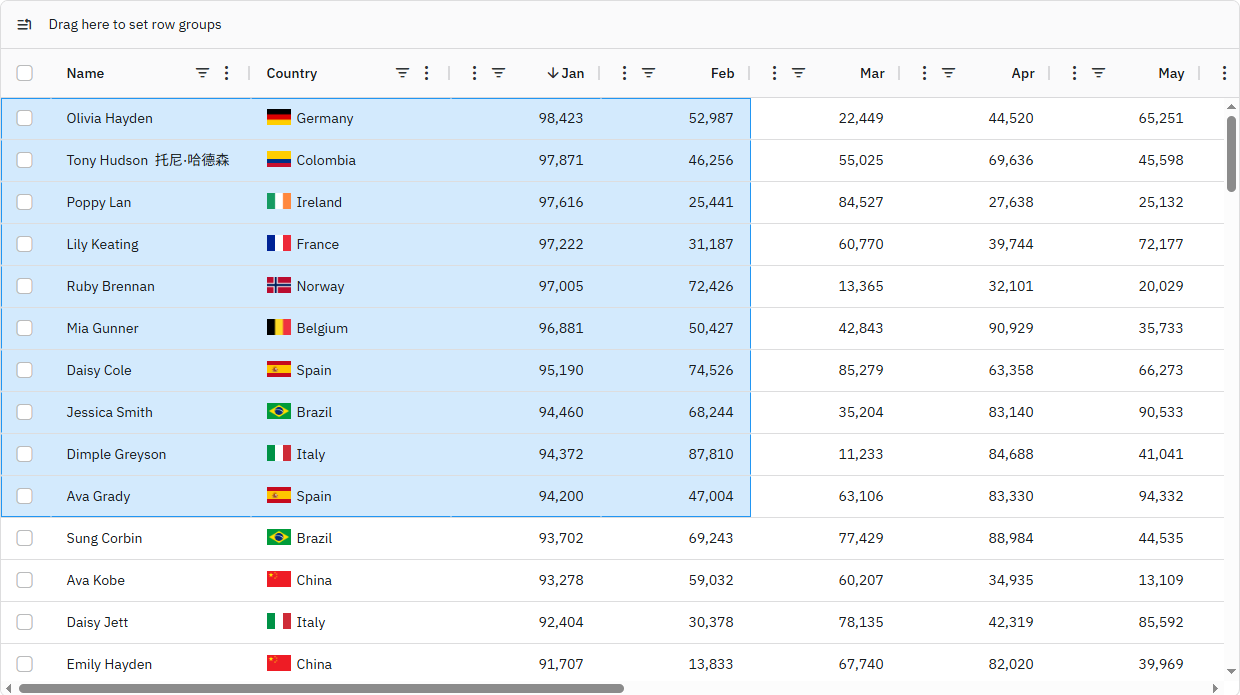
Task: Open the filter for the Country column
Action: [x=402, y=73]
